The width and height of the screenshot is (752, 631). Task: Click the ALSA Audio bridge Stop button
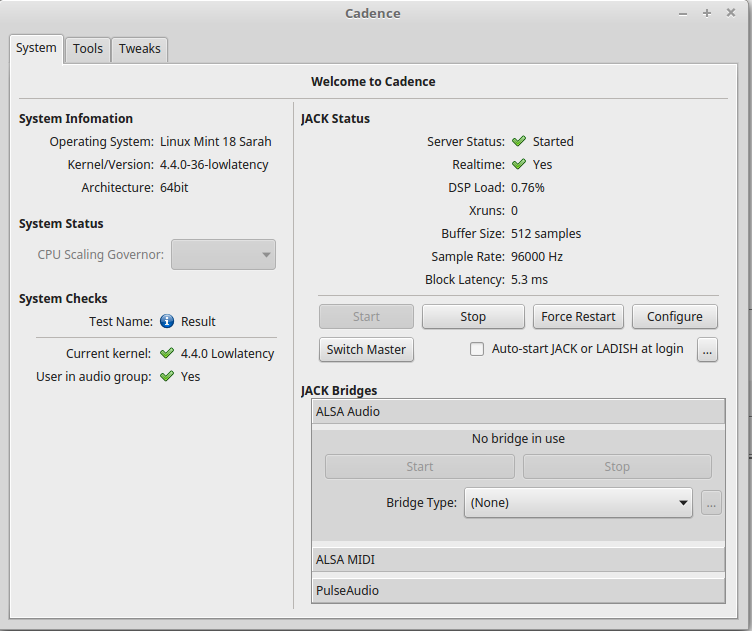pyautogui.click(x=617, y=467)
